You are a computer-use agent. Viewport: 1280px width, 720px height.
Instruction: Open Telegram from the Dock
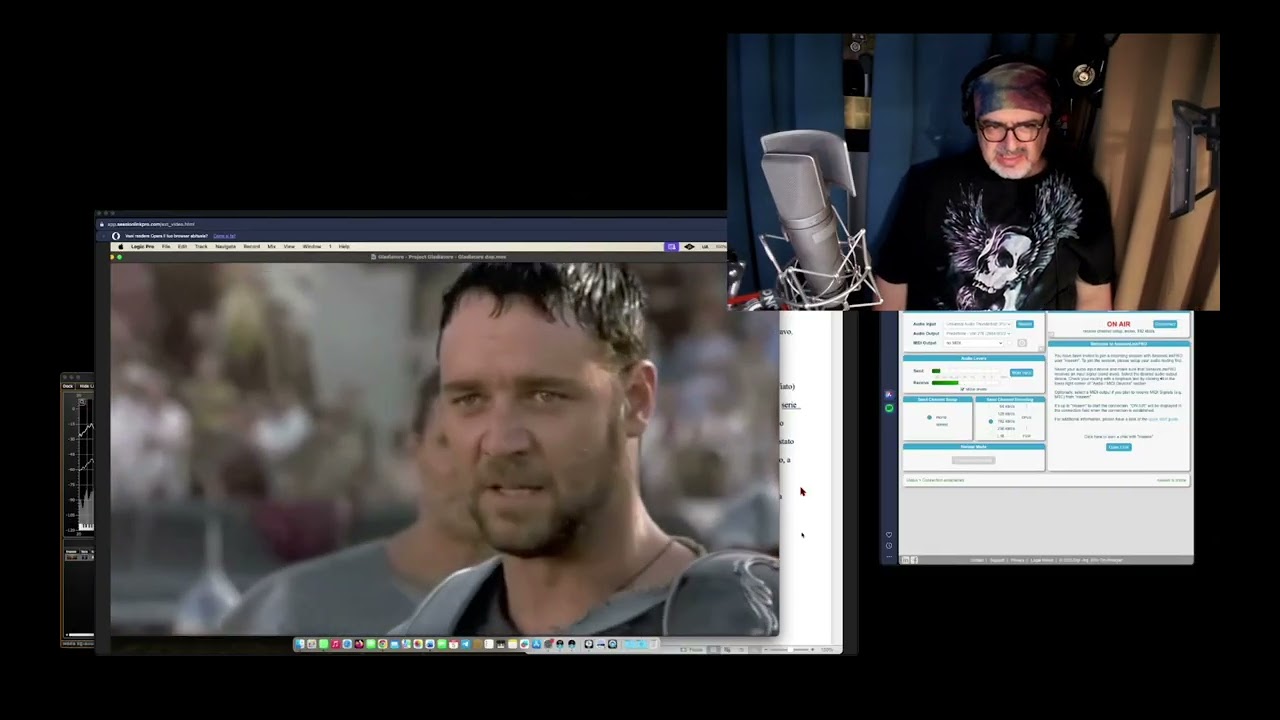[465, 644]
